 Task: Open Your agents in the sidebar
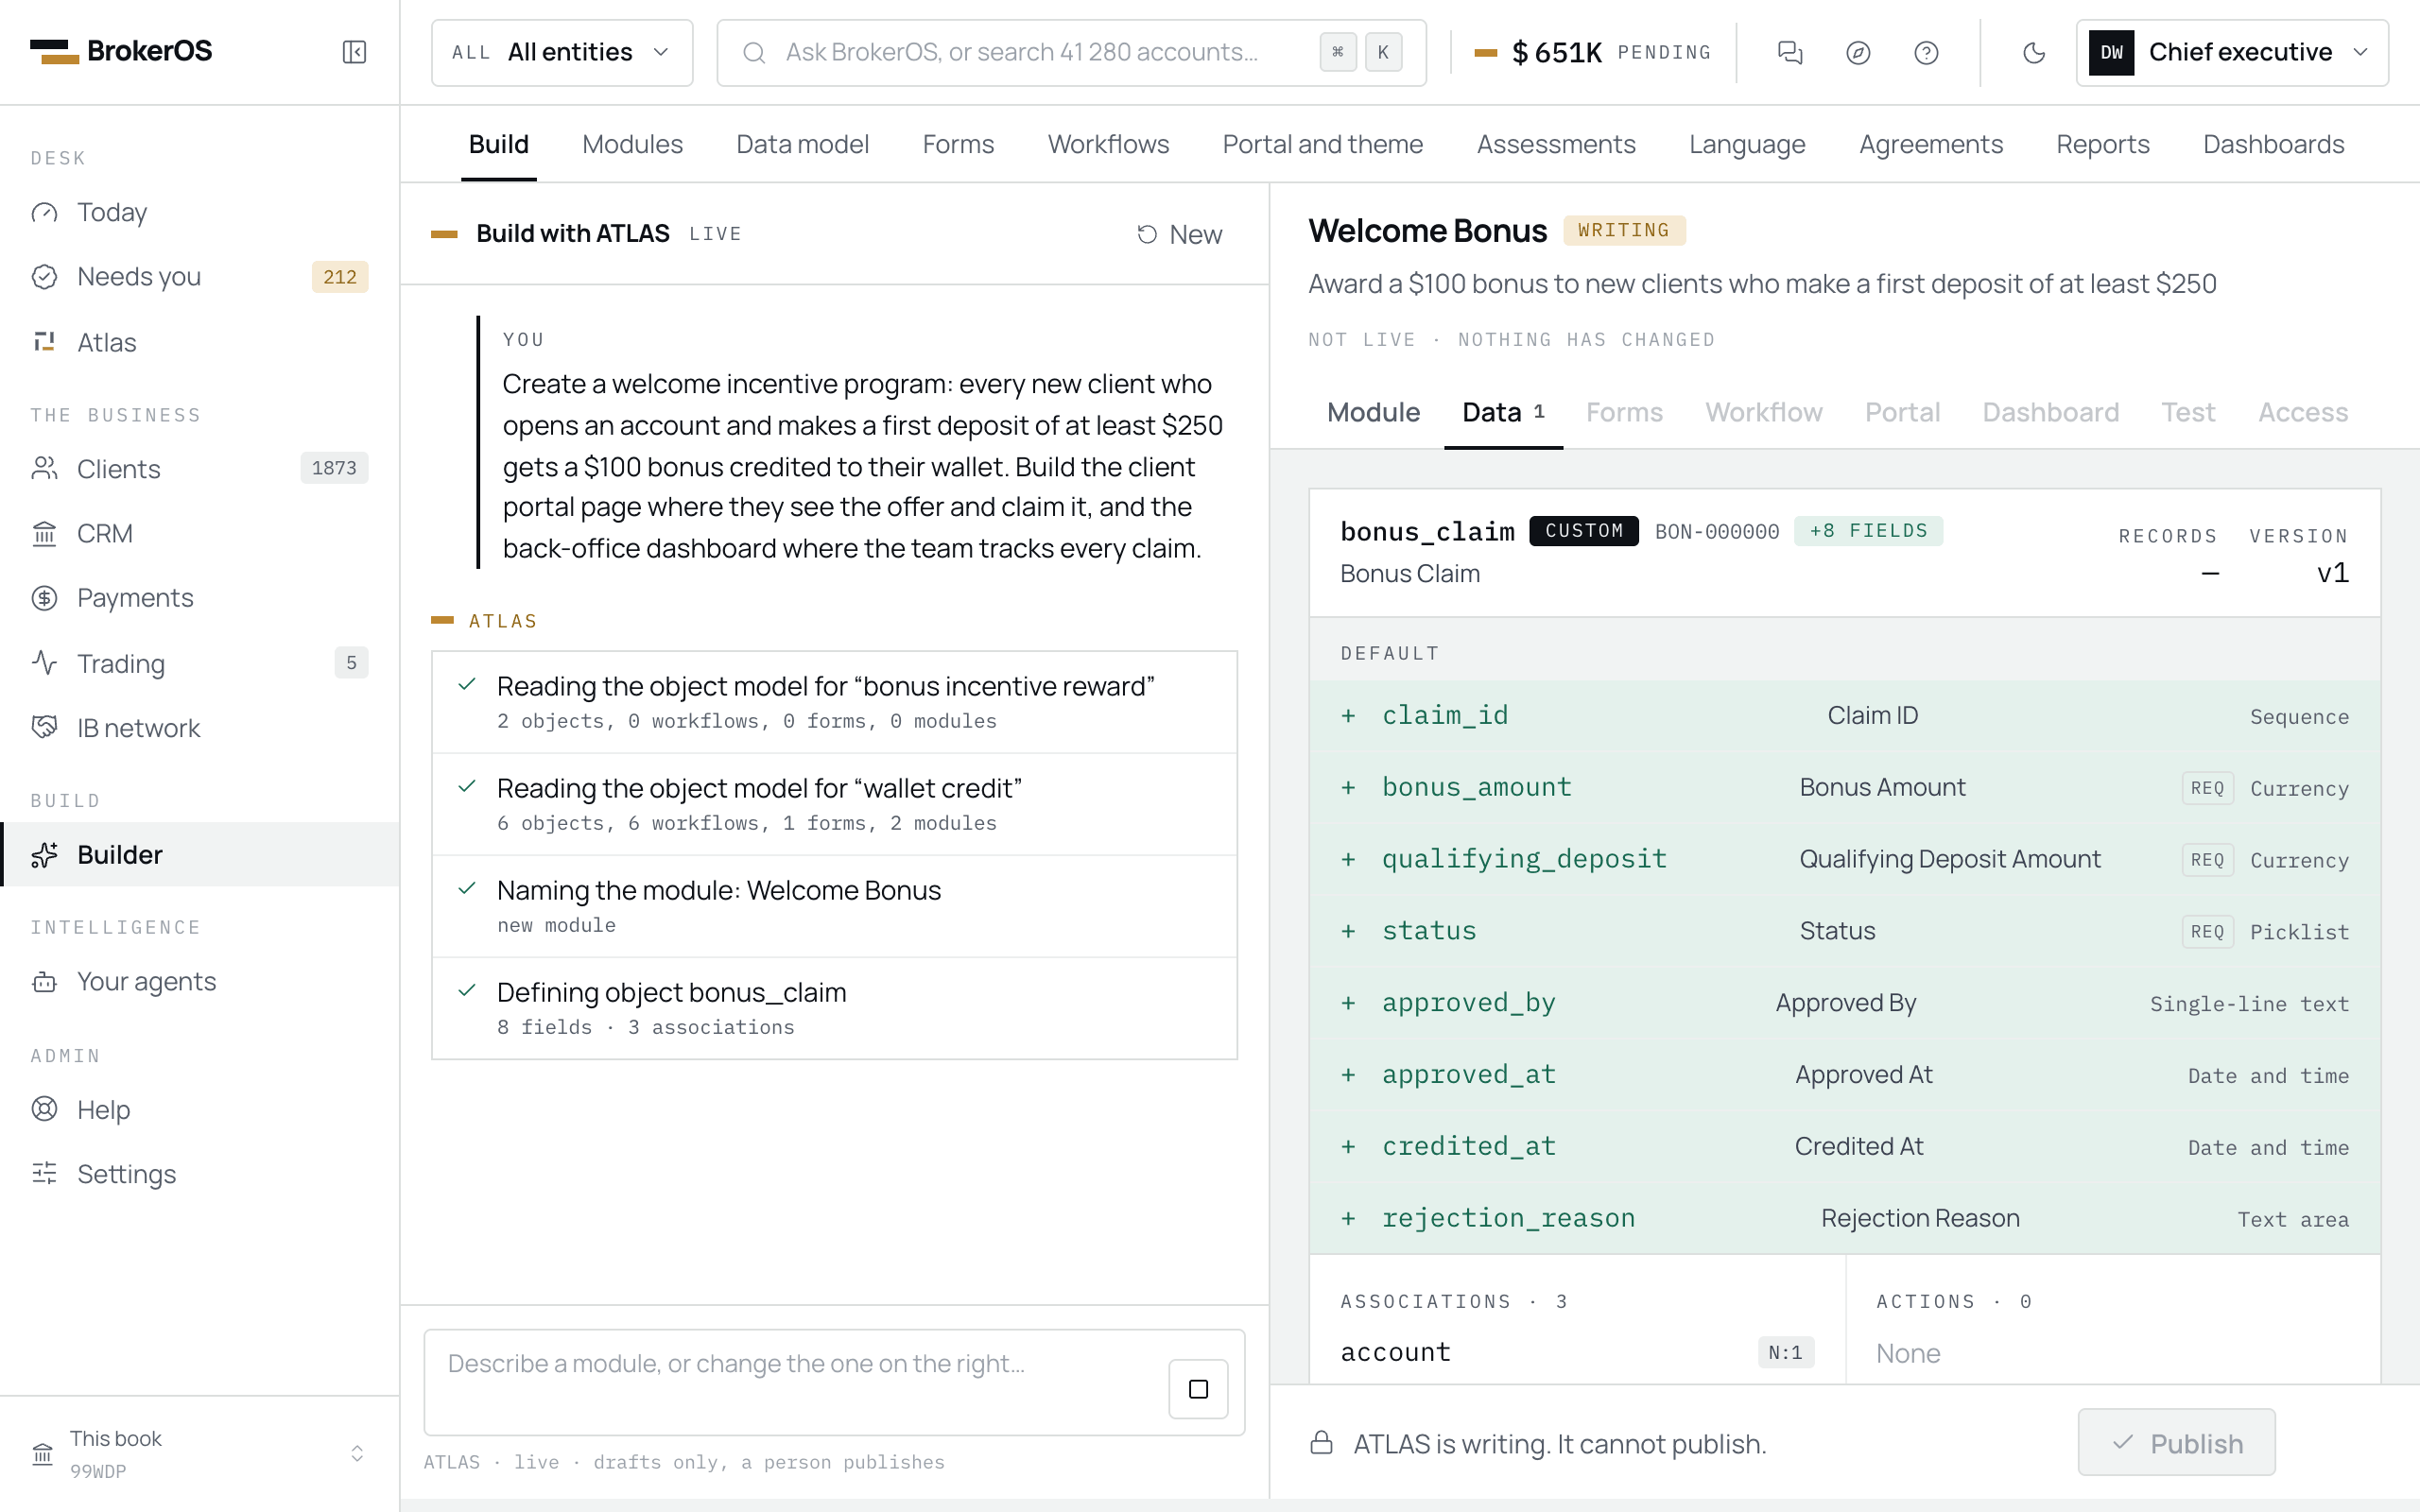(200, 981)
